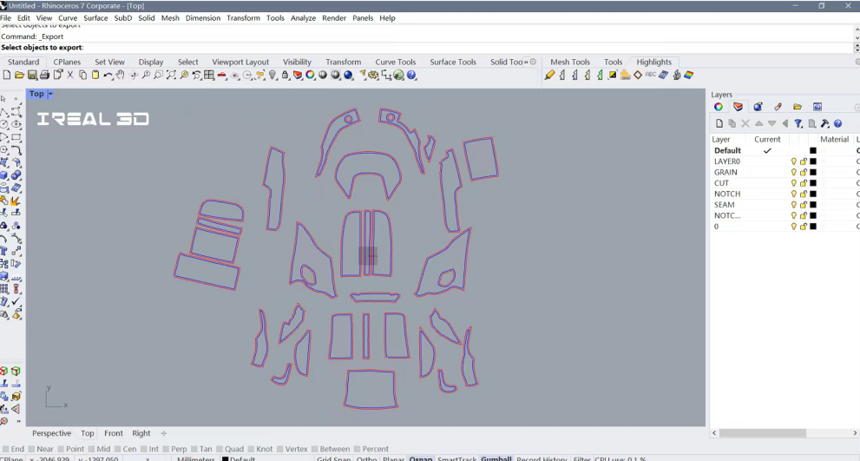Click the Cut scissors icon
This screenshot has width=860, height=461.
[x=70, y=75]
